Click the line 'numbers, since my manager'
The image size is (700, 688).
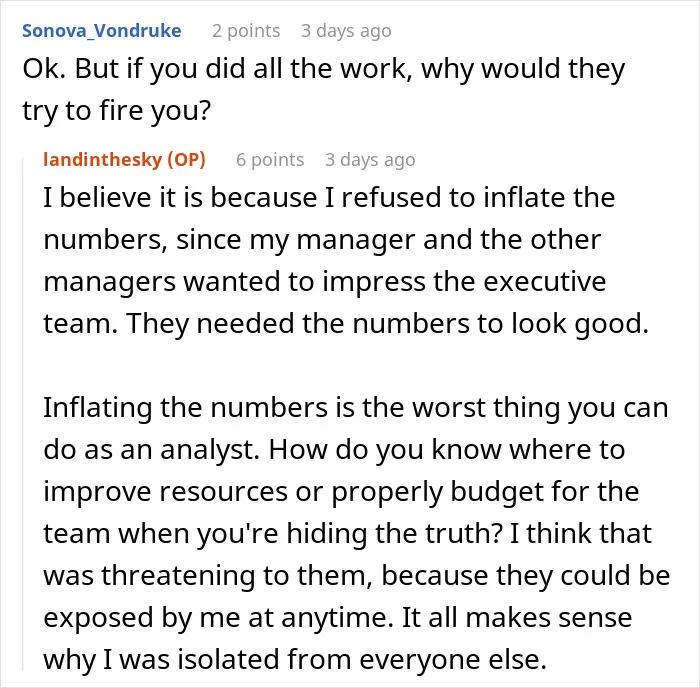click(x=322, y=240)
